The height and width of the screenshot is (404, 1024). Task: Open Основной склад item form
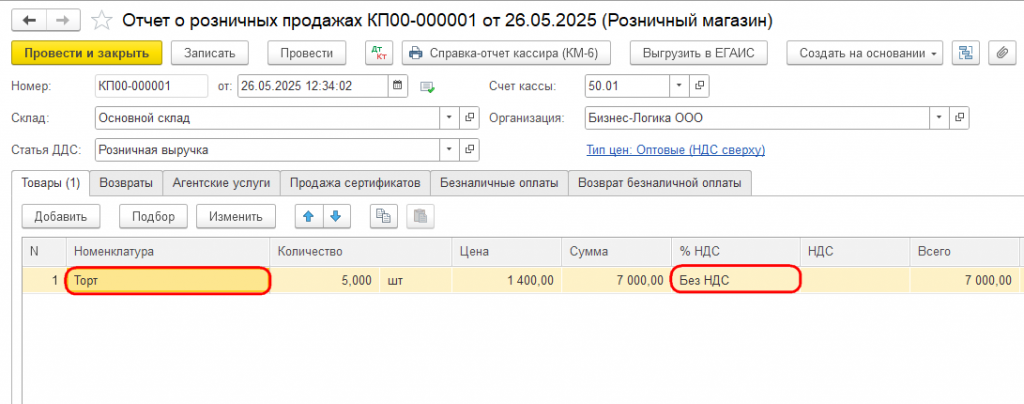click(x=469, y=118)
